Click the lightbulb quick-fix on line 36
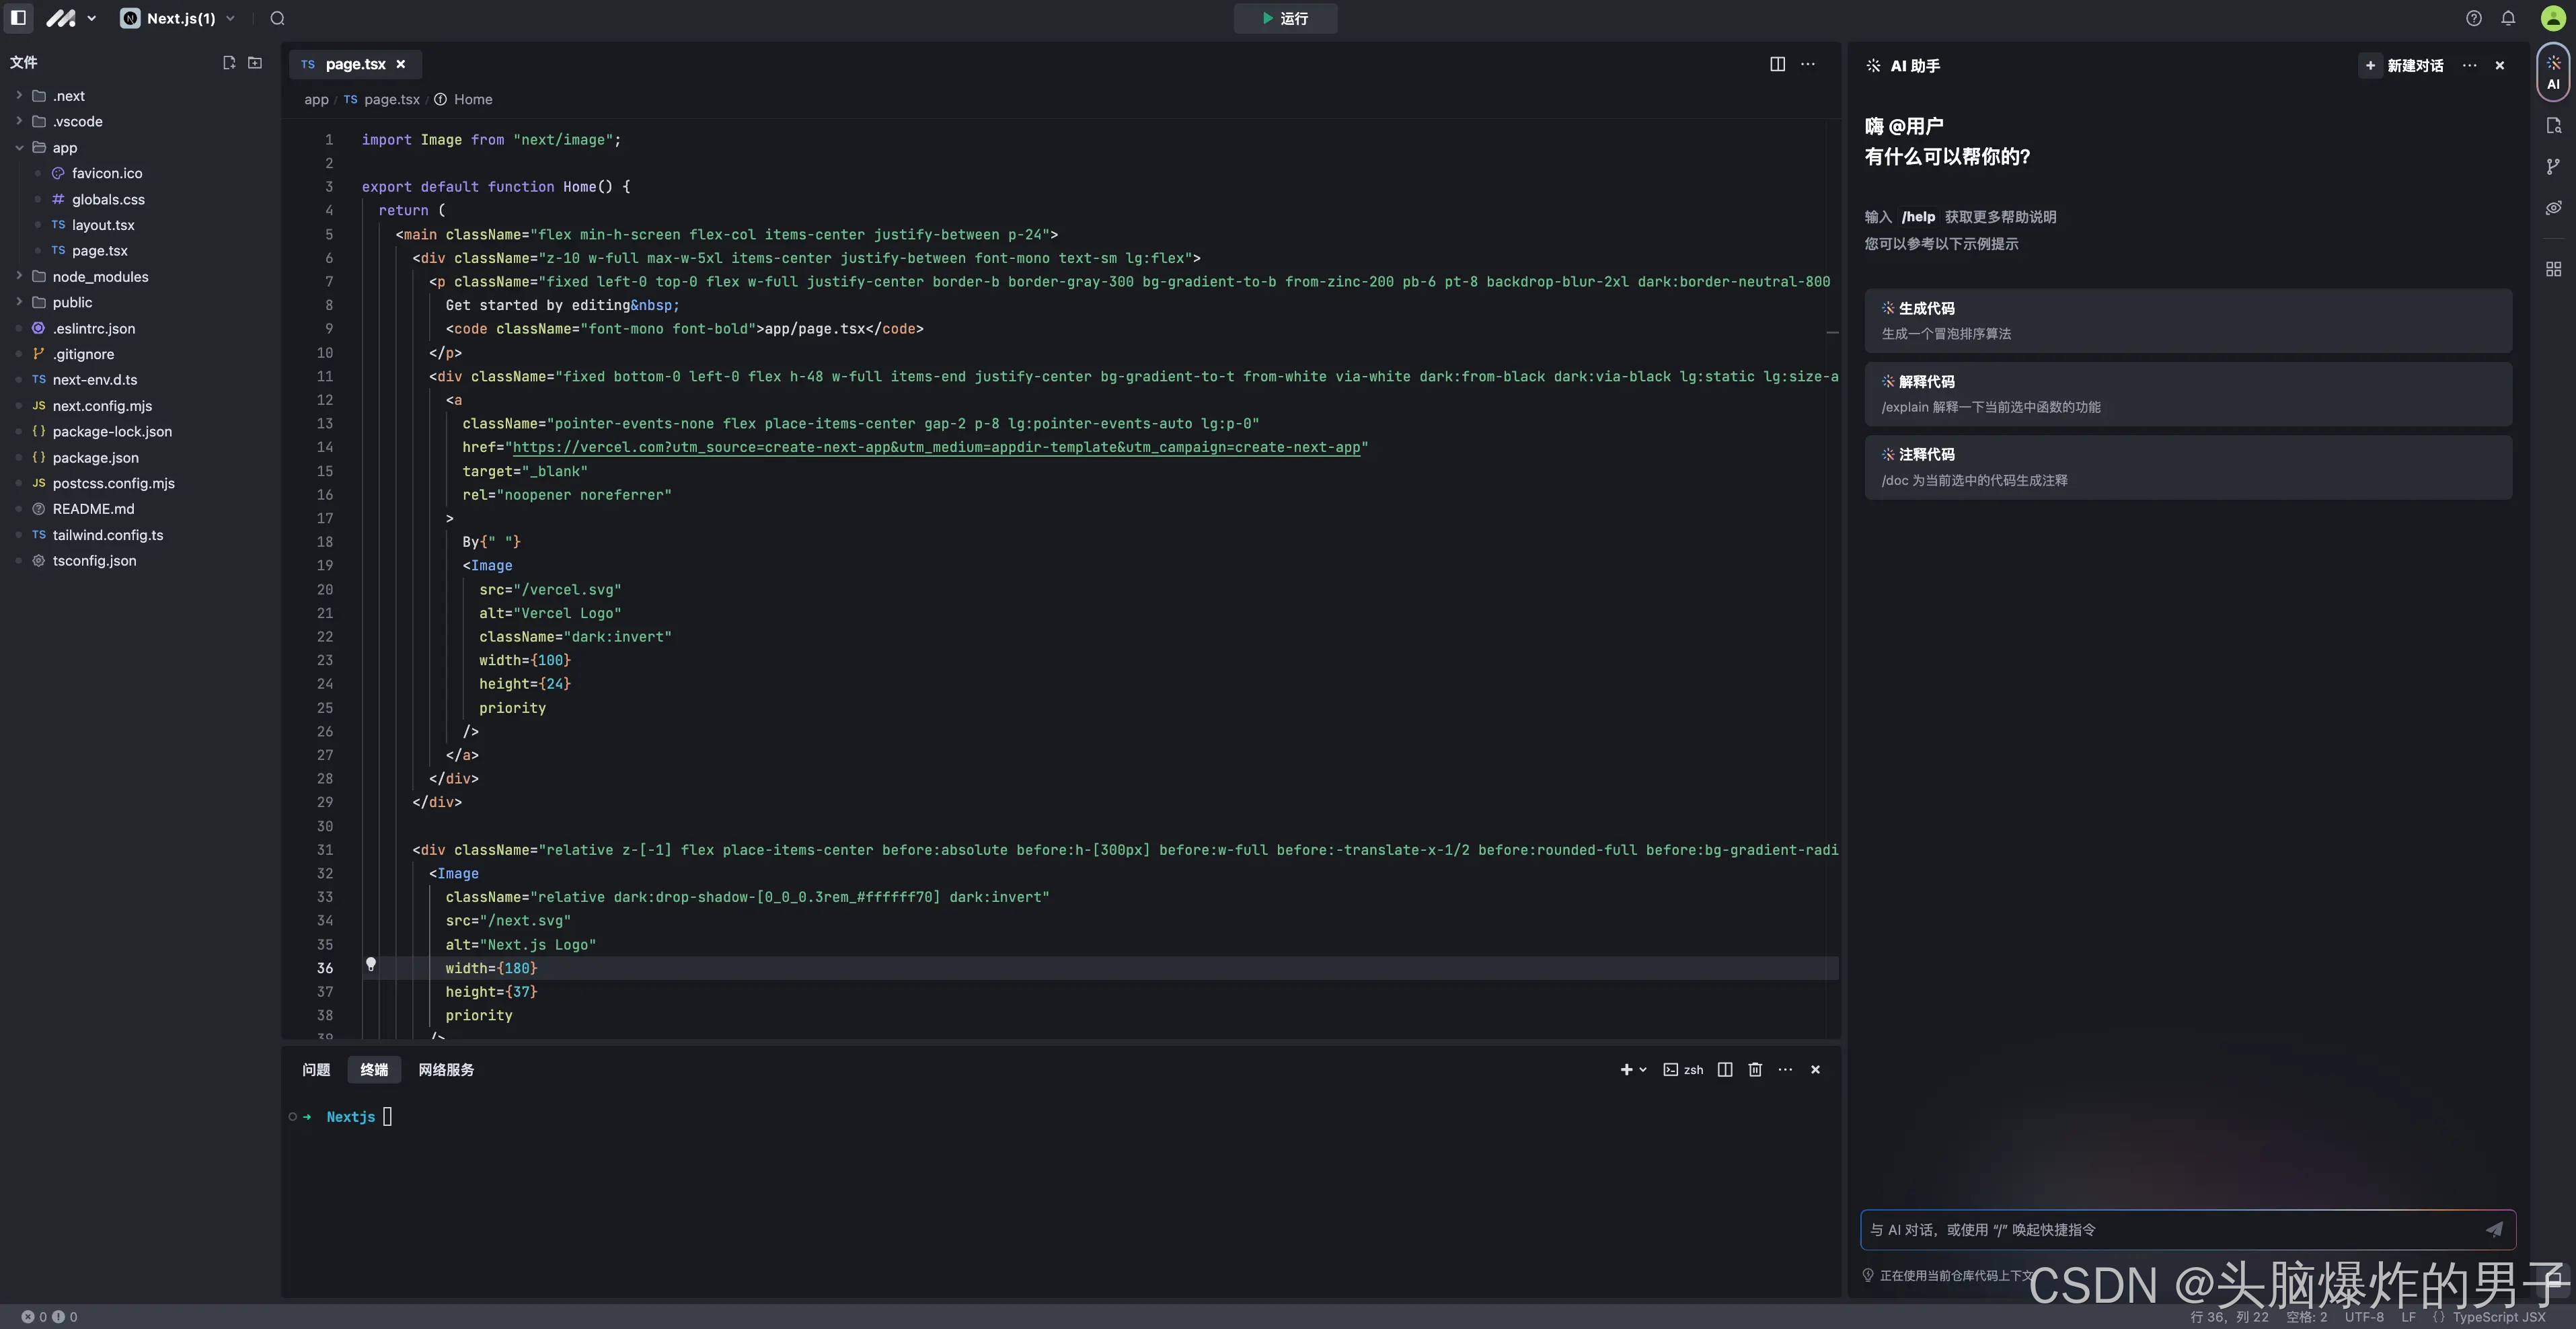 coord(371,964)
